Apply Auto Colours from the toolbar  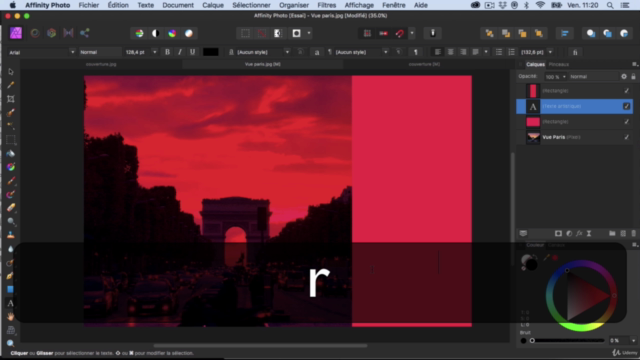172,33
